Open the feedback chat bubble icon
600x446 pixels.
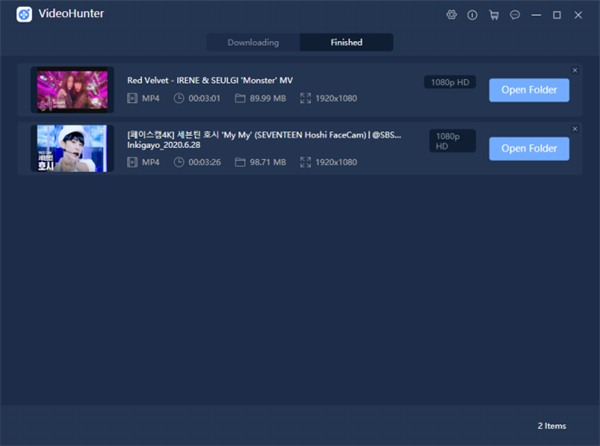tap(515, 15)
